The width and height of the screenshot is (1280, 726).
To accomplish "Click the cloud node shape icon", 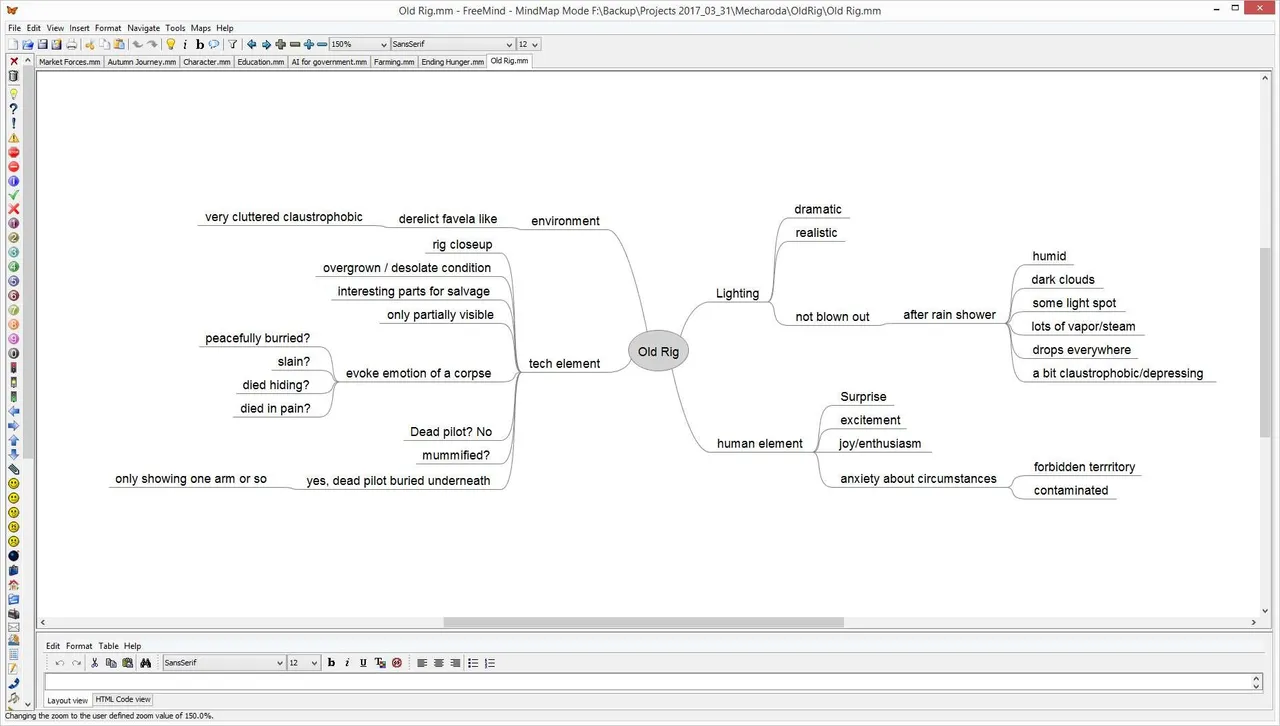I will pos(213,44).
